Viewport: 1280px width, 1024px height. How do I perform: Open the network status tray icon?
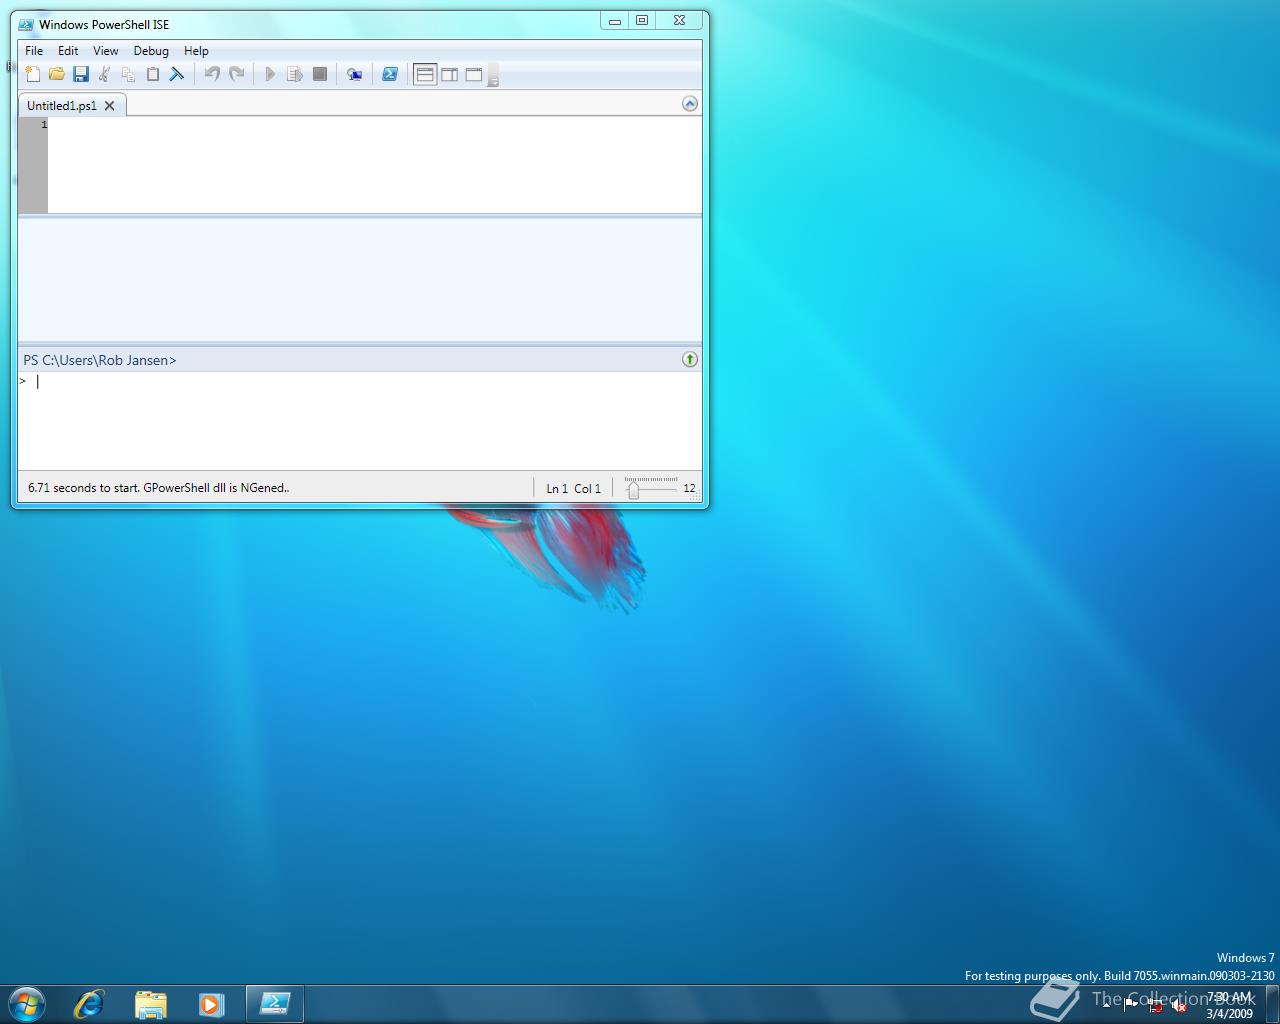tap(1155, 1006)
